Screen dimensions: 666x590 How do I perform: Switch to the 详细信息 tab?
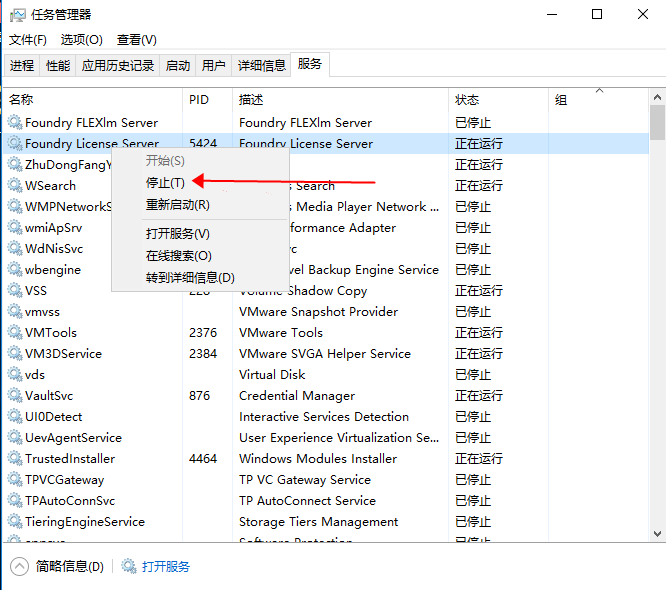(x=261, y=65)
